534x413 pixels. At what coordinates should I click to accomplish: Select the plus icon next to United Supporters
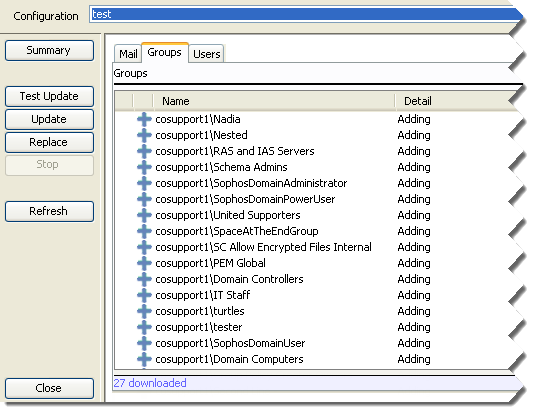[144, 215]
